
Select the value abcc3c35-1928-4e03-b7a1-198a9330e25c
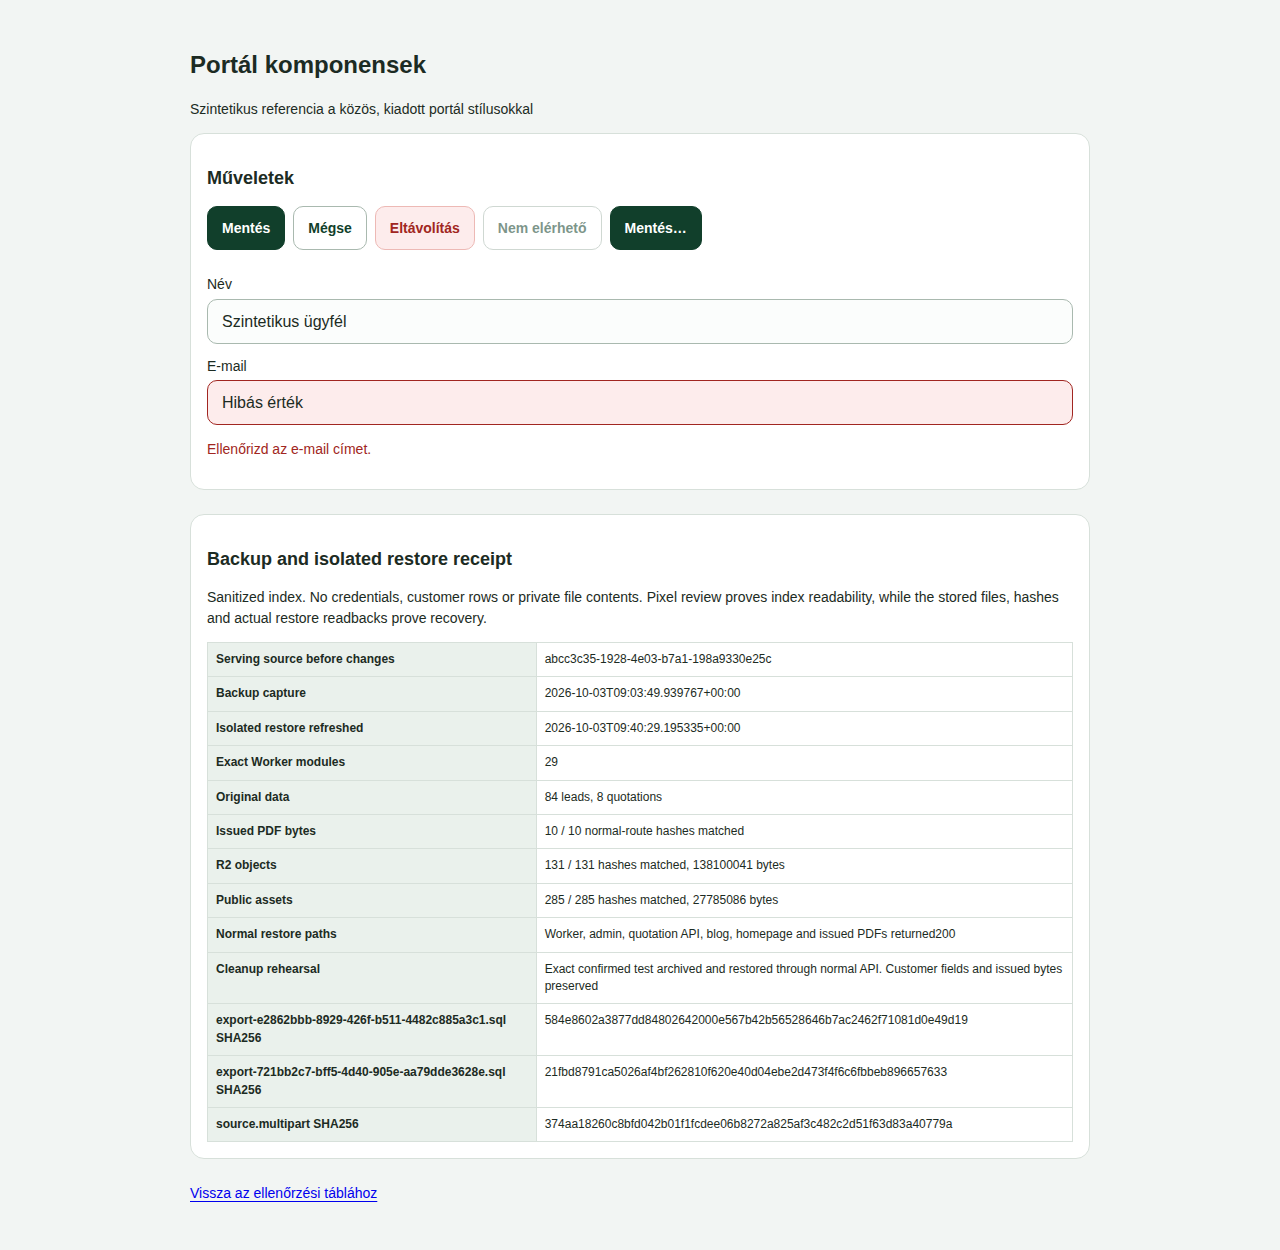[658, 659]
